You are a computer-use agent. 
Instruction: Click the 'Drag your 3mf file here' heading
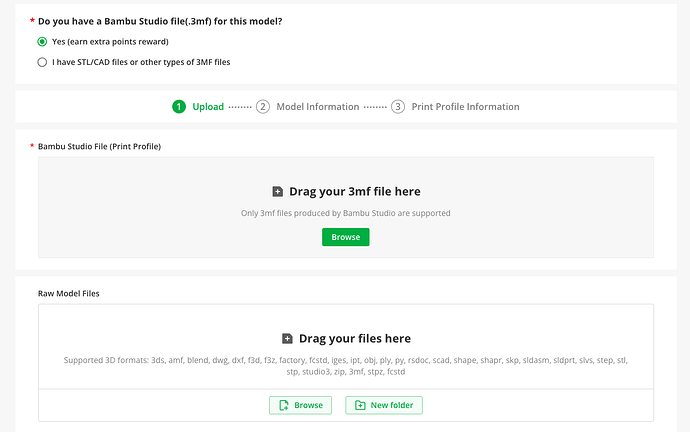point(355,191)
